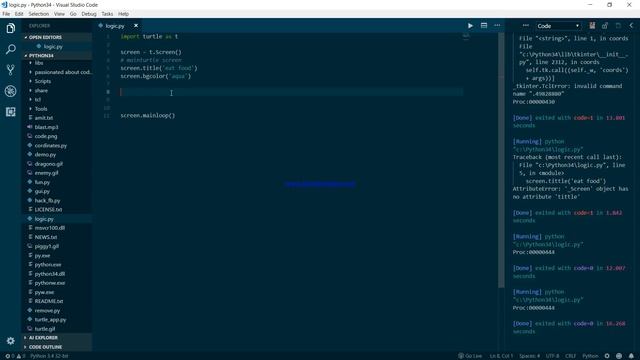Open the View menu
Image resolution: width=640 pixels, height=360 pixels.
point(59,14)
